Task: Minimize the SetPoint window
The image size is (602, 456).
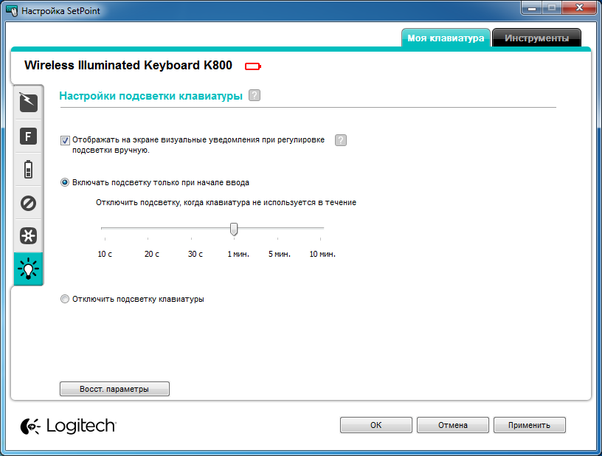Action: [532, 8]
